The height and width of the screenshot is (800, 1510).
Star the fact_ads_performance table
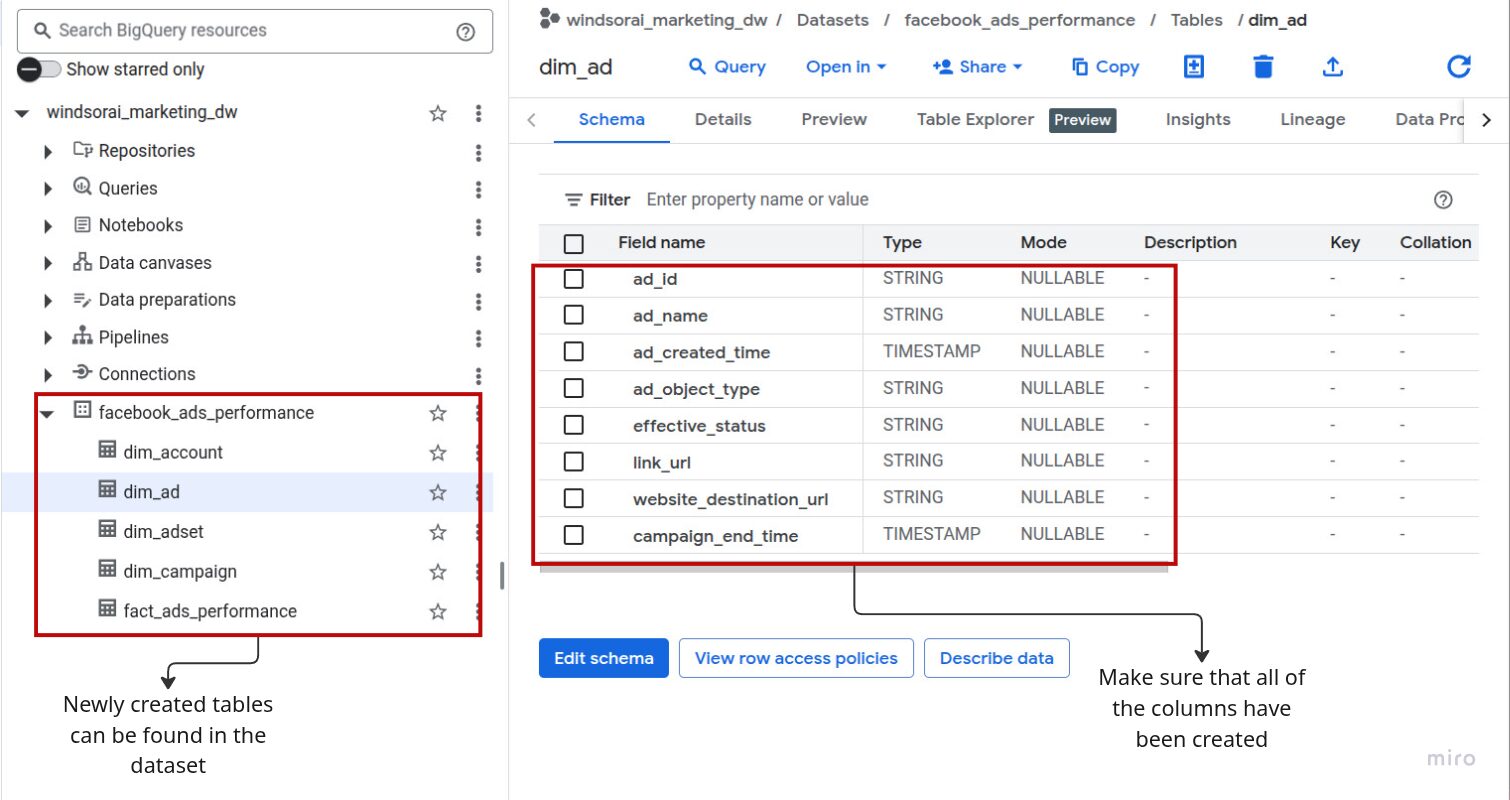[x=438, y=611]
